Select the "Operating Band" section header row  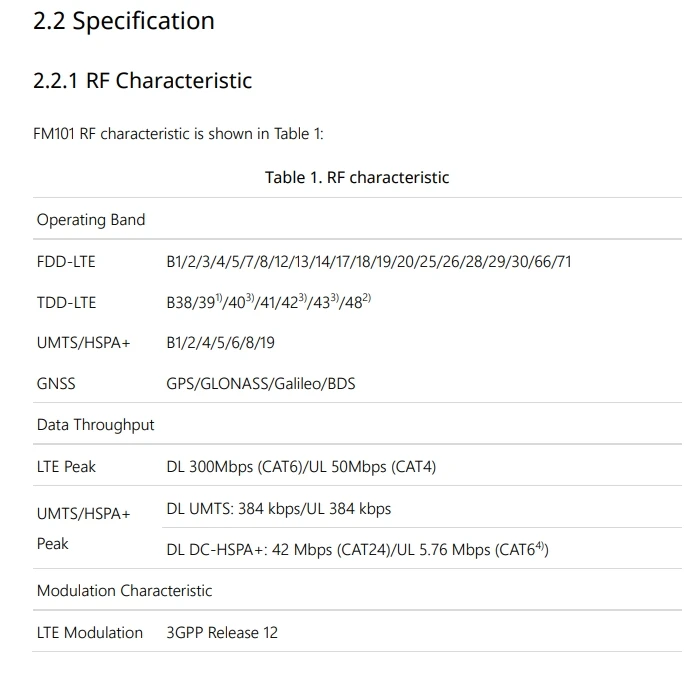[x=91, y=220]
